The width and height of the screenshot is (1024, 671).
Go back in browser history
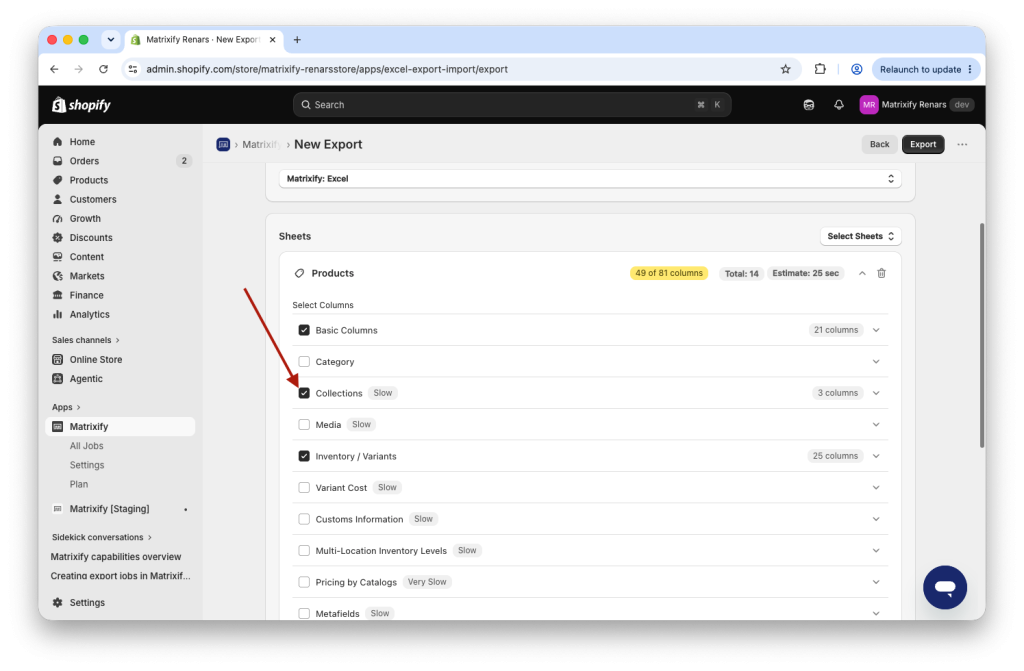click(x=54, y=69)
